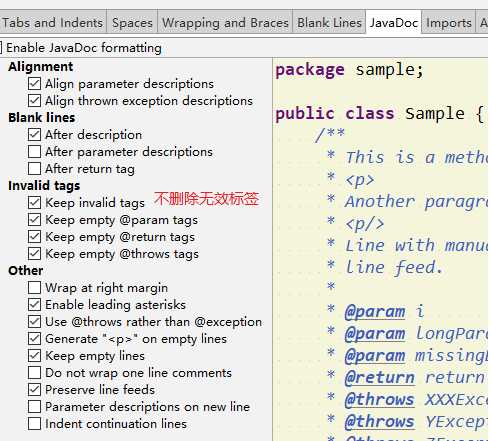Click the '@return' tag in preview
Image resolution: width=491 pixels, height=441 pixels.
[380, 378]
